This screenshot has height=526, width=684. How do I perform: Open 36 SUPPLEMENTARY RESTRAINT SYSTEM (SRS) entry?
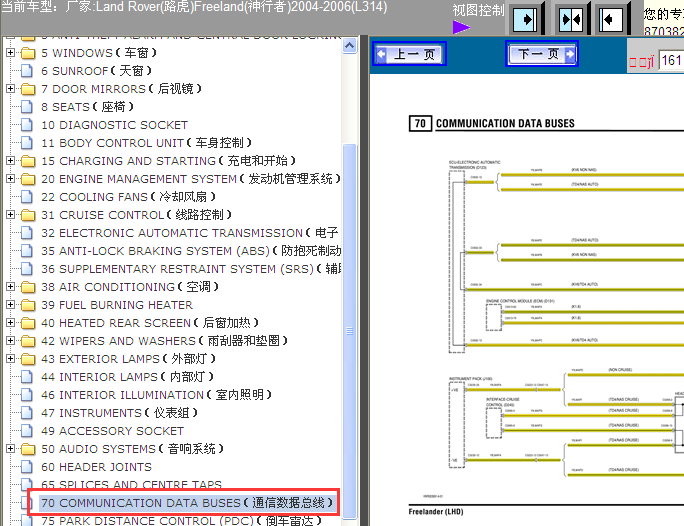click(x=191, y=269)
